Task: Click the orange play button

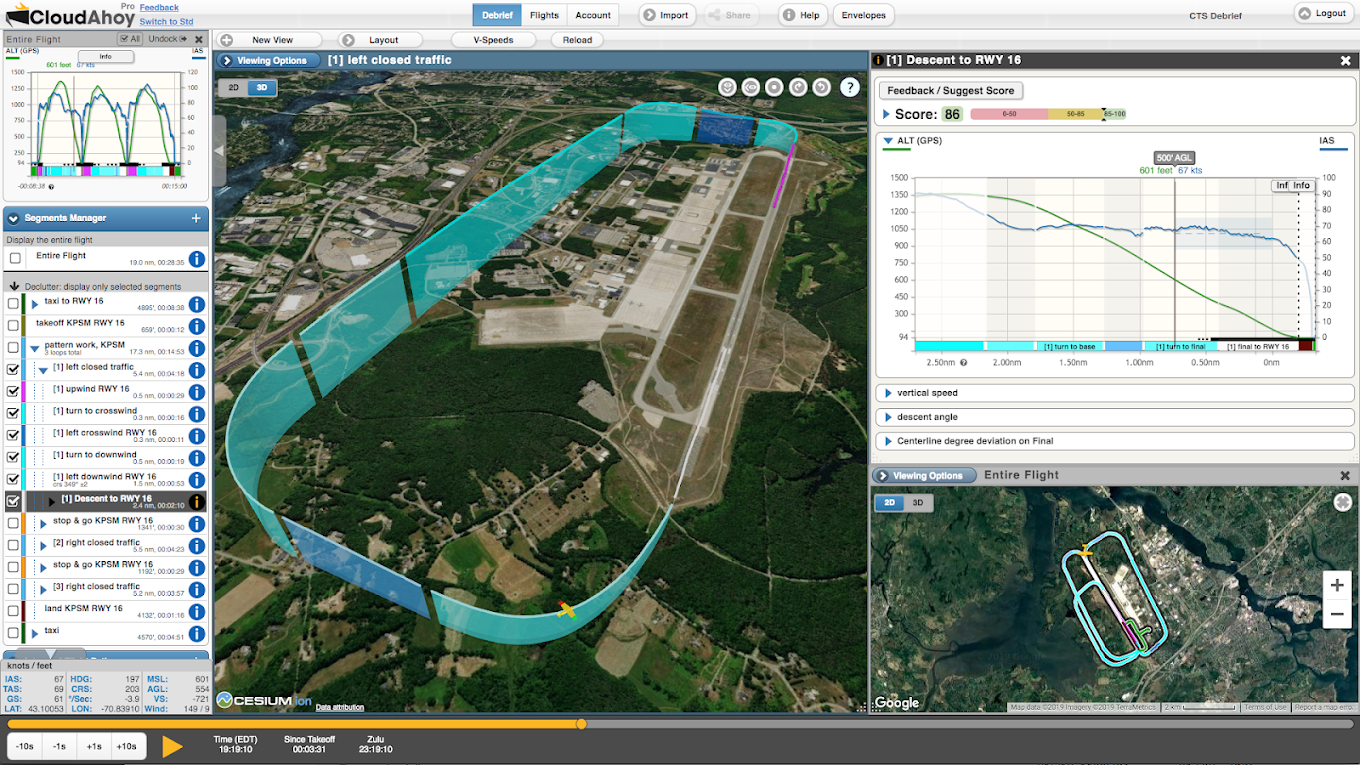Action: click(x=172, y=746)
